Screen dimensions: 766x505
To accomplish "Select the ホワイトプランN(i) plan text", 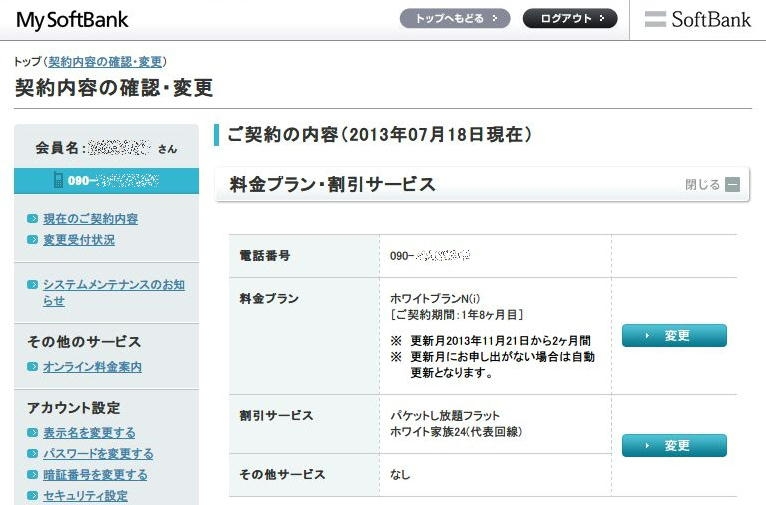I will click(435, 298).
